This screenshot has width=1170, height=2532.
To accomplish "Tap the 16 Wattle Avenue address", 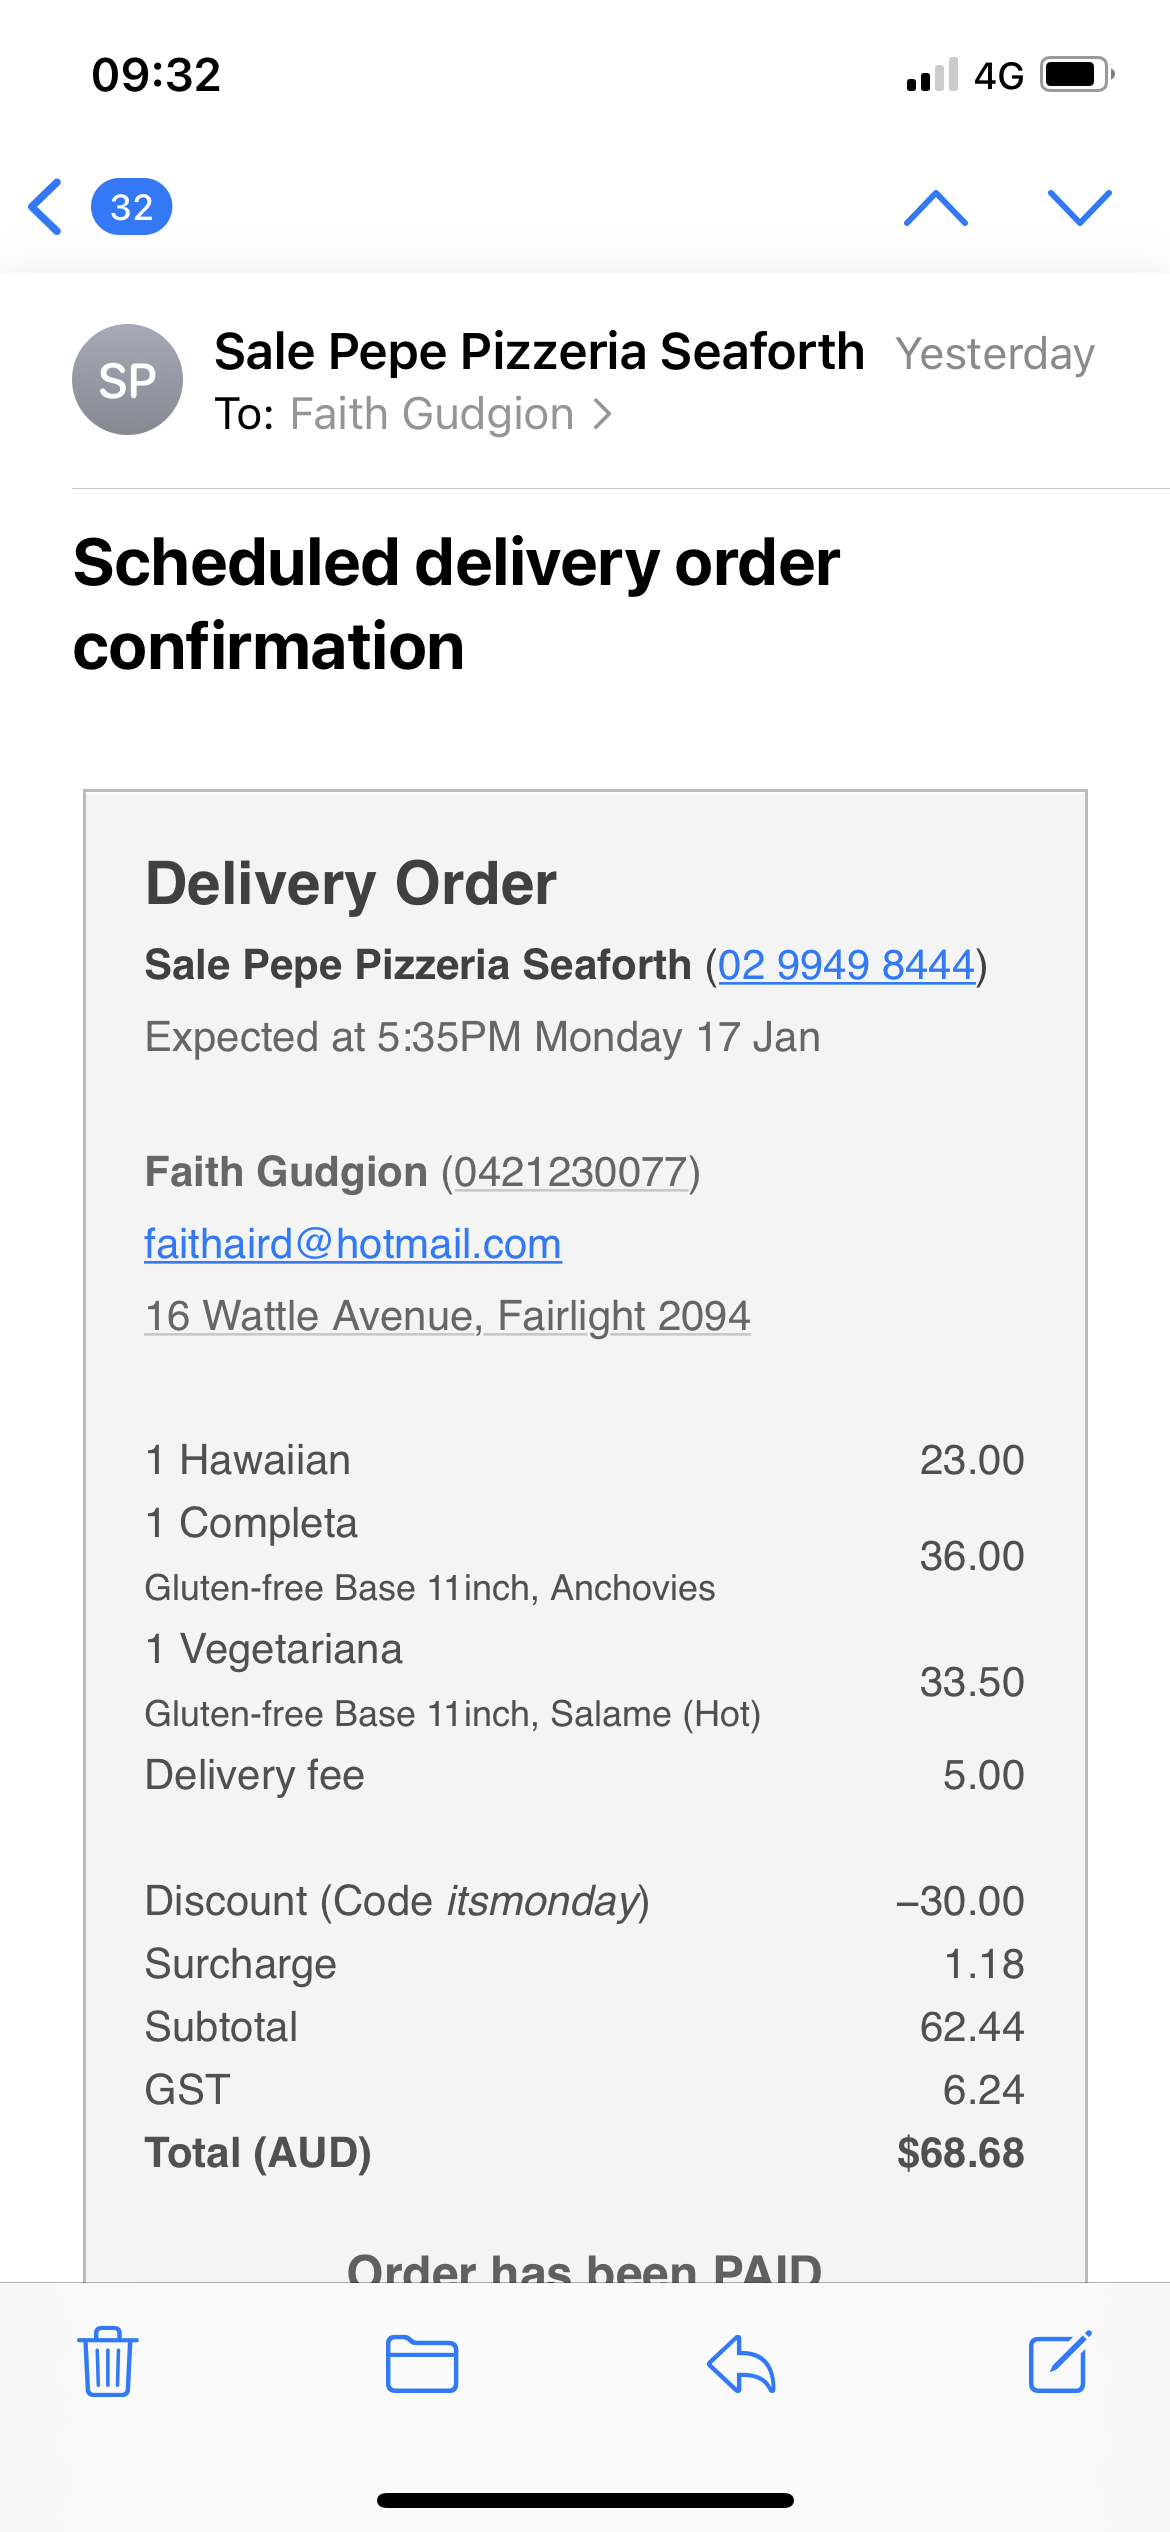I will pyautogui.click(x=447, y=1316).
